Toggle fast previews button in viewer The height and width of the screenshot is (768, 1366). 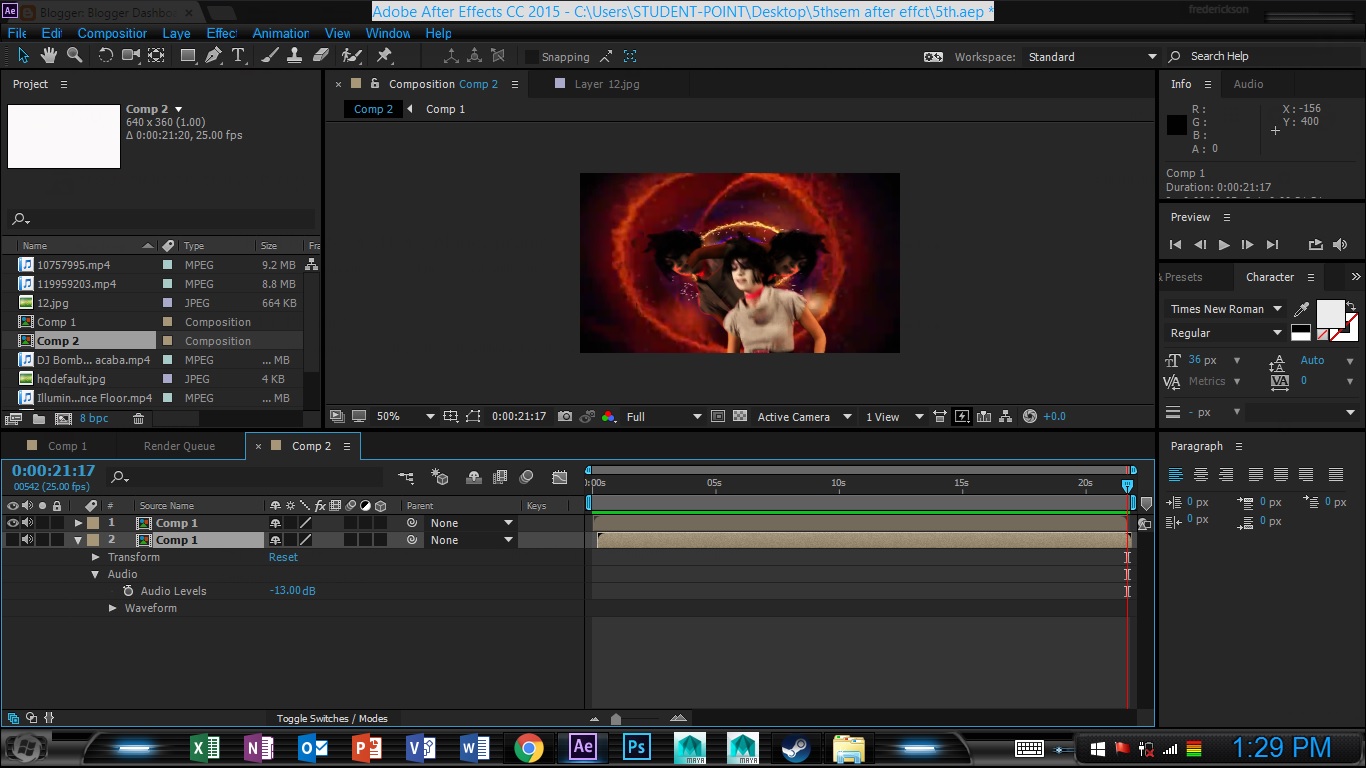pyautogui.click(x=962, y=417)
